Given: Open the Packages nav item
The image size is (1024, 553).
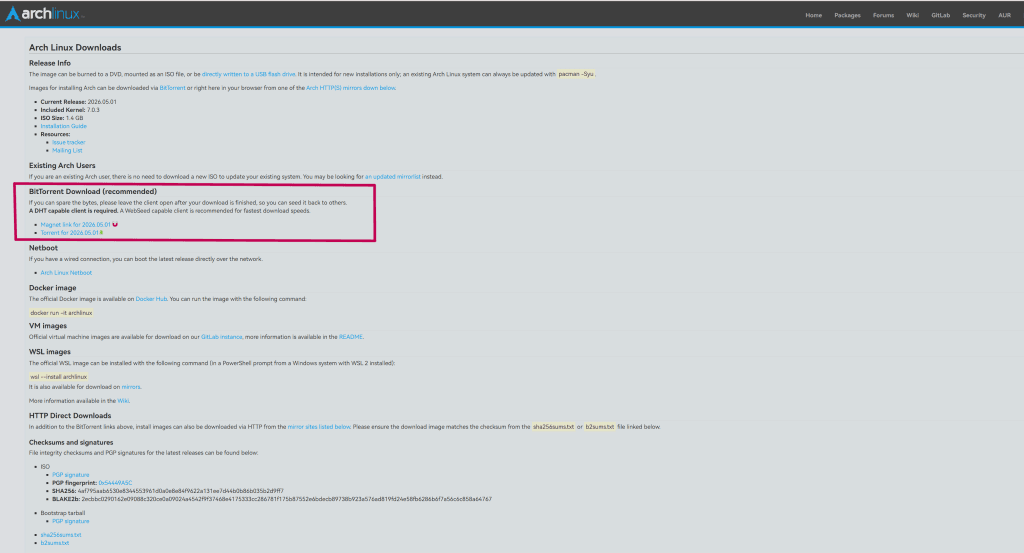Looking at the screenshot, I should coord(847,15).
